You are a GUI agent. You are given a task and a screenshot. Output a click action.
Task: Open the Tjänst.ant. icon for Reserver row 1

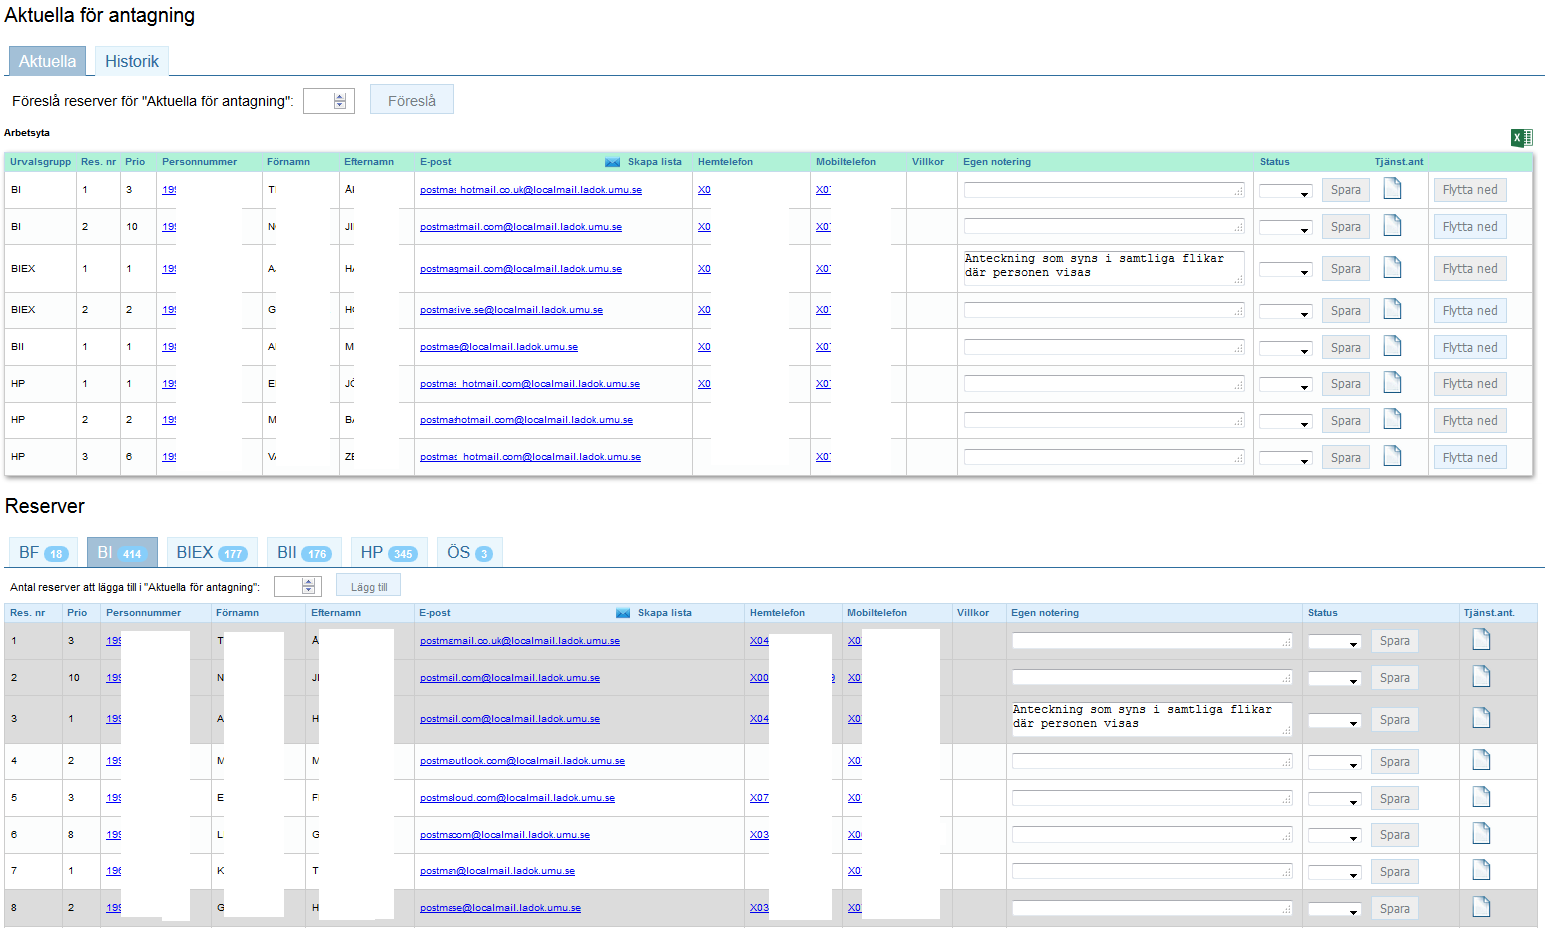click(1481, 639)
